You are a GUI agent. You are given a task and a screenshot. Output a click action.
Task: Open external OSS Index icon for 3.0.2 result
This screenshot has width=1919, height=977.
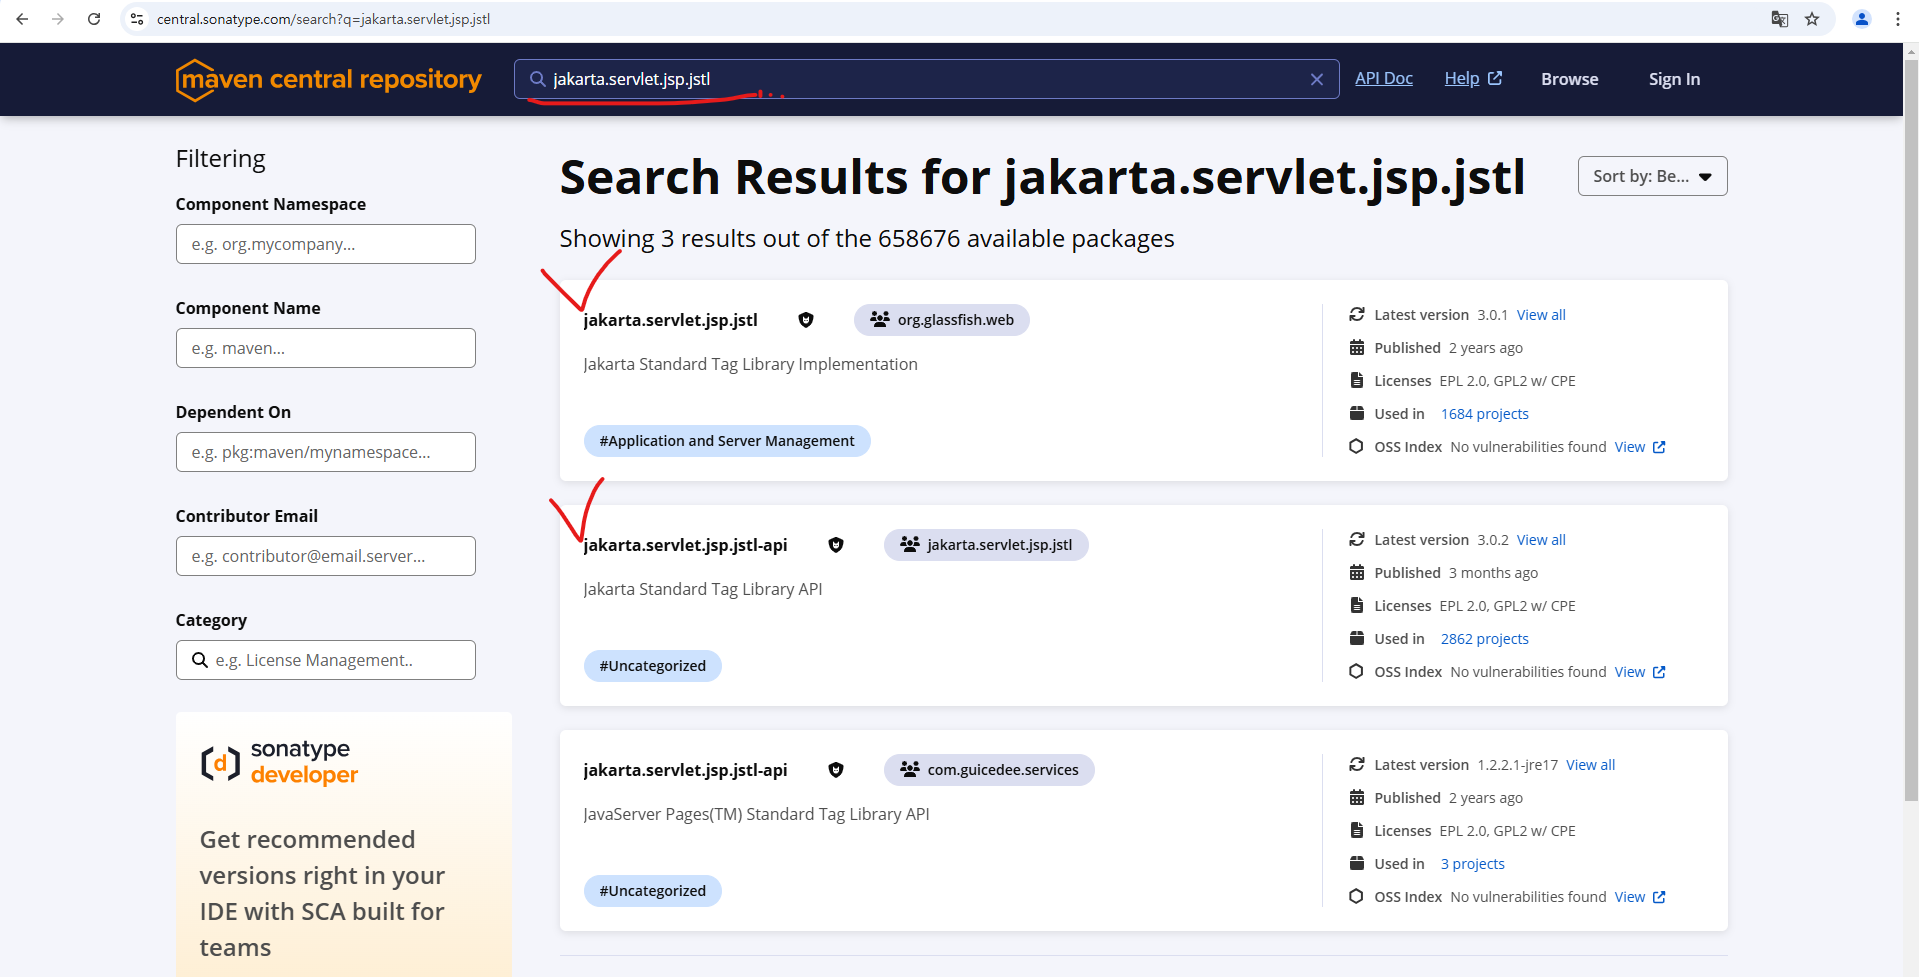[x=1659, y=672]
